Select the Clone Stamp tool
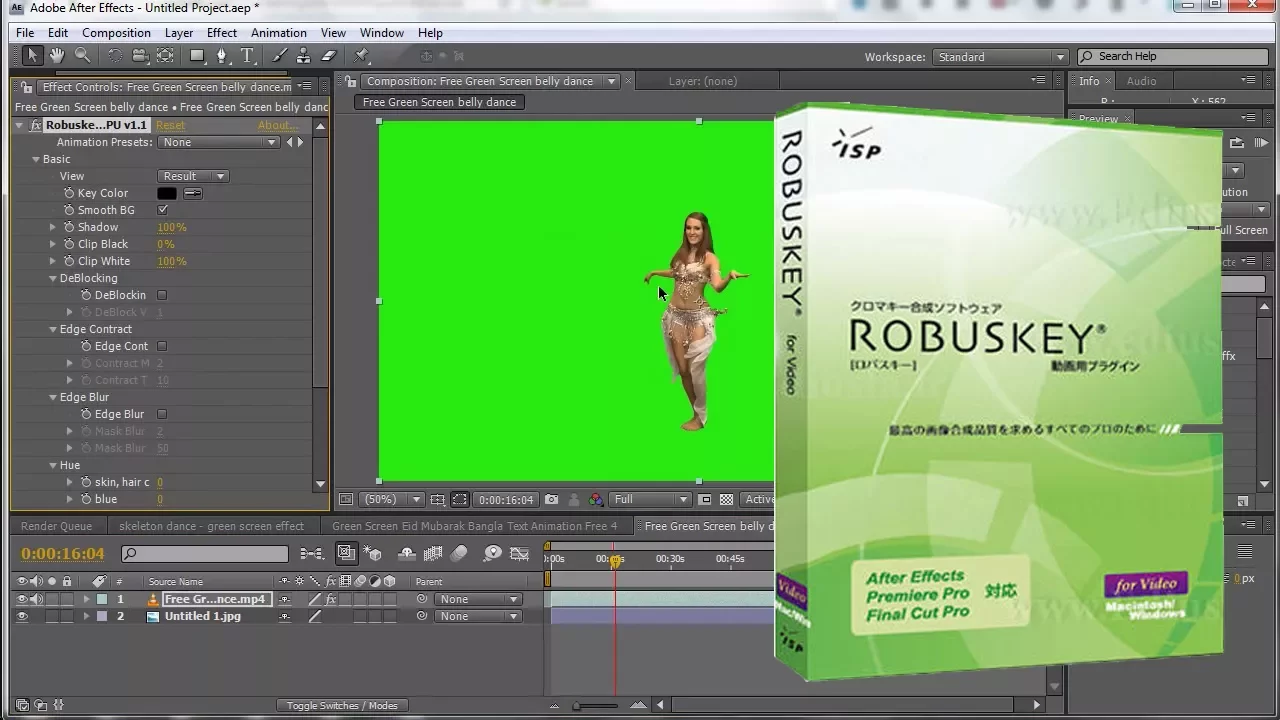Image resolution: width=1280 pixels, height=720 pixels. pos(304,56)
